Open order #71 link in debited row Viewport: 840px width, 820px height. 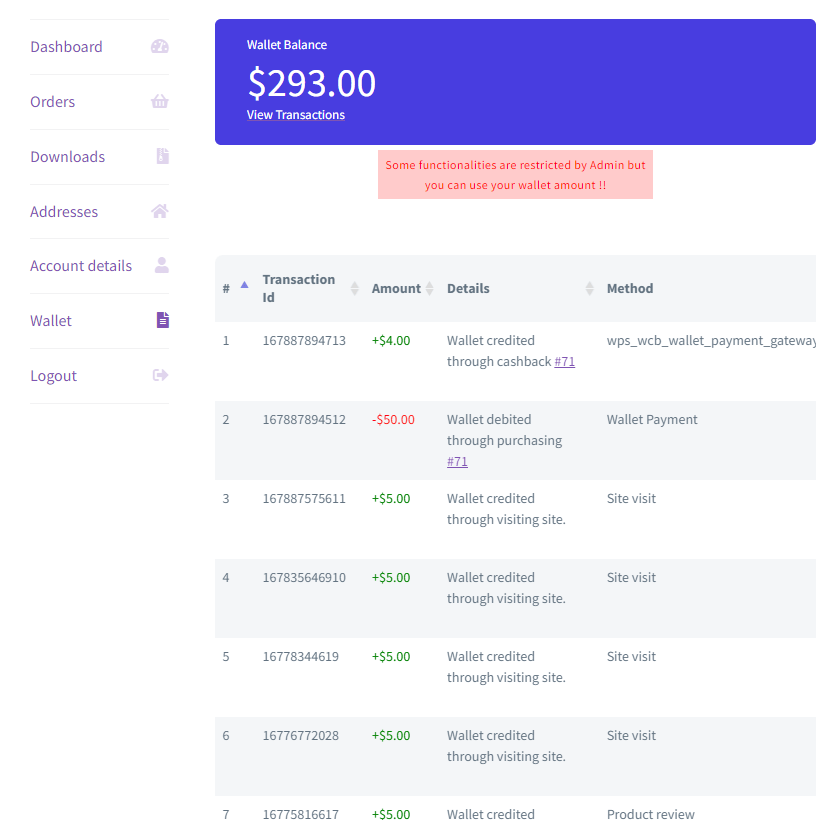pyautogui.click(x=457, y=461)
